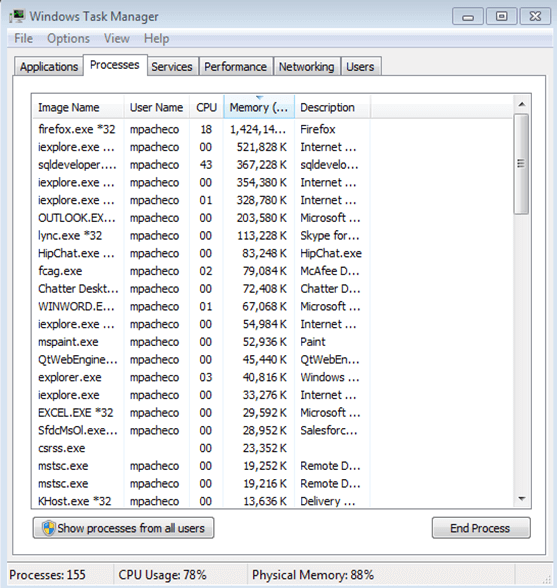Minimize the Task Manager window
557x588 pixels.
click(467, 16)
